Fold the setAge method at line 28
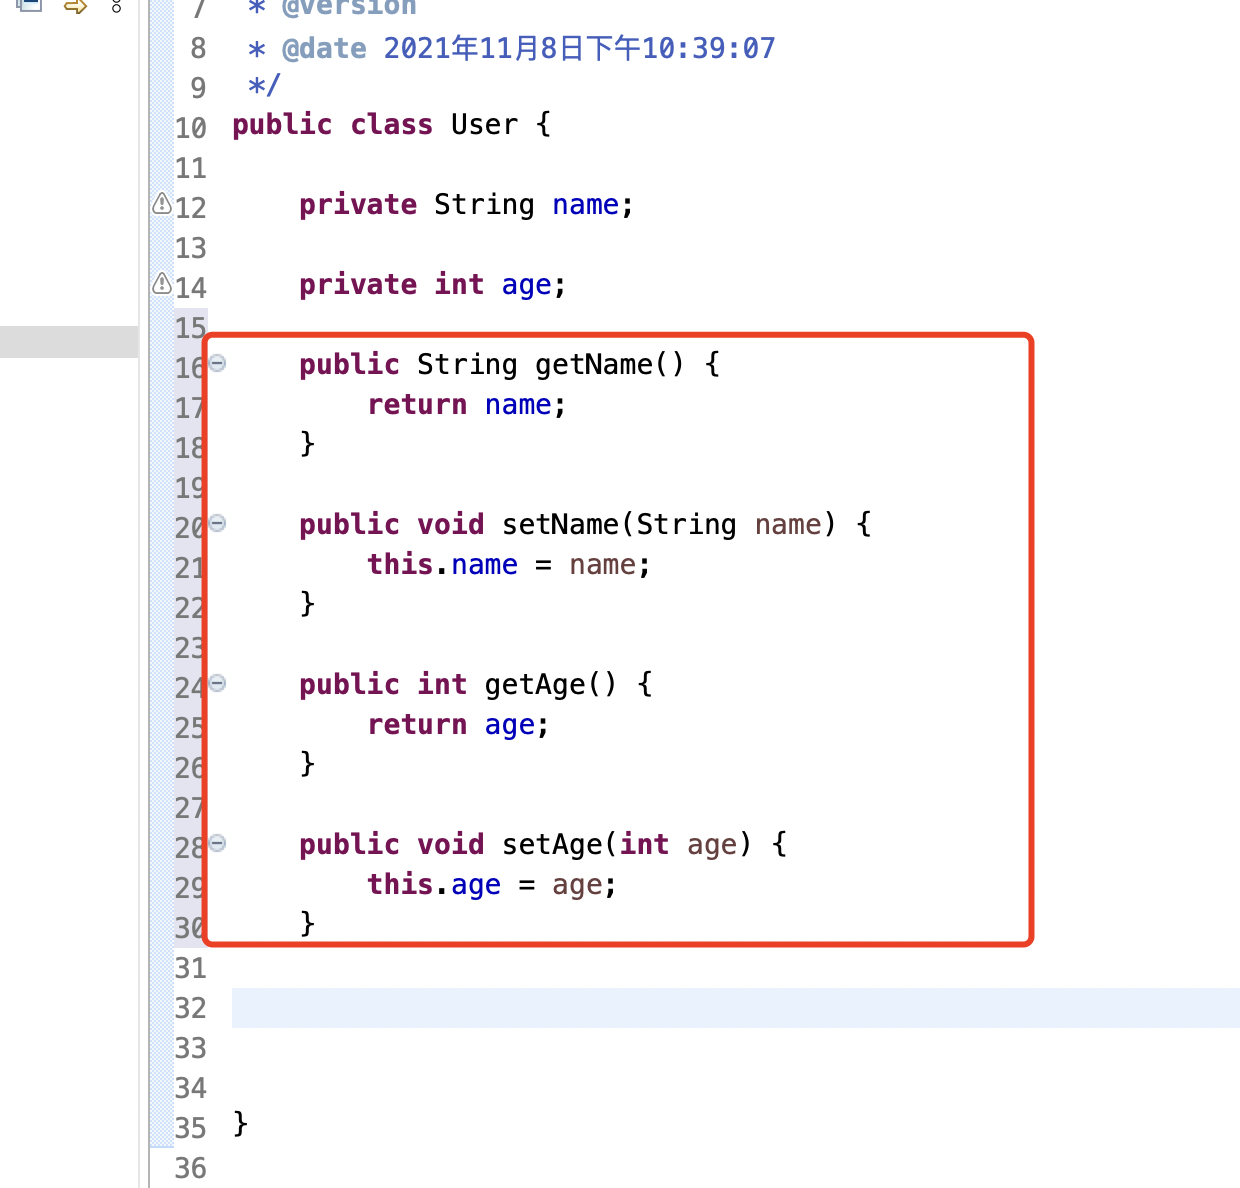Screen dimensions: 1240x1188 [218, 843]
